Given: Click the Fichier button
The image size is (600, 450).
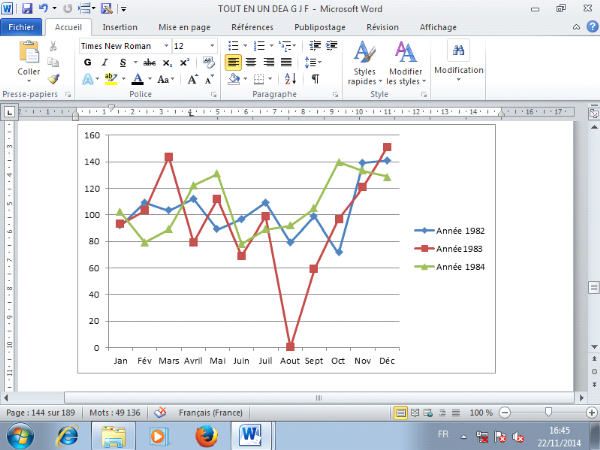Looking at the screenshot, I should click(x=22, y=27).
